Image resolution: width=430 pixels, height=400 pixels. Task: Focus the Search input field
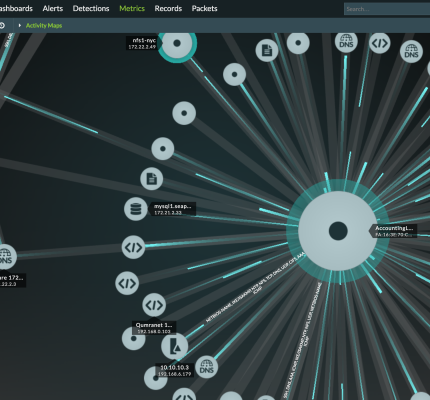[x=387, y=9]
